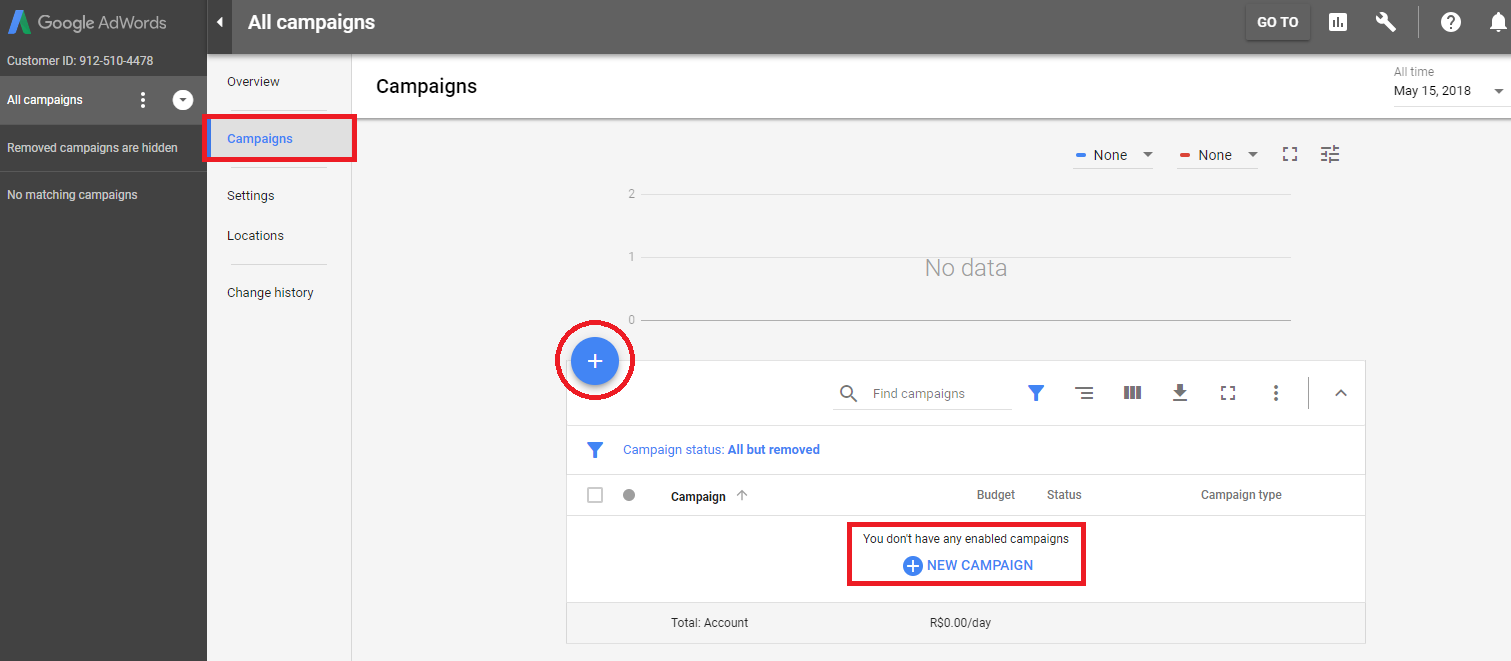Collapse the left navigation panel arrow
Image resolution: width=1511 pixels, height=661 pixels.
220,22
